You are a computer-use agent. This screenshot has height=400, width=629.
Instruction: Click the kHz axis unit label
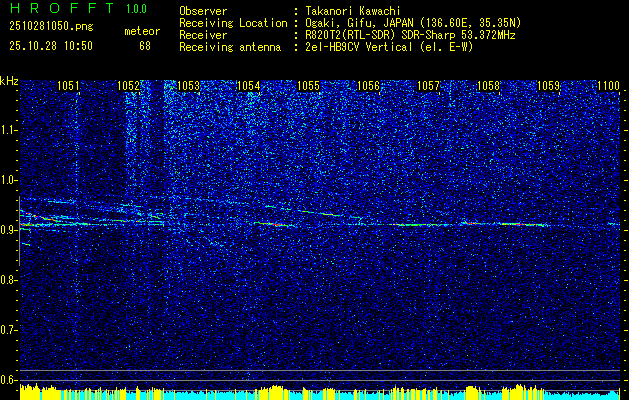(x=9, y=81)
